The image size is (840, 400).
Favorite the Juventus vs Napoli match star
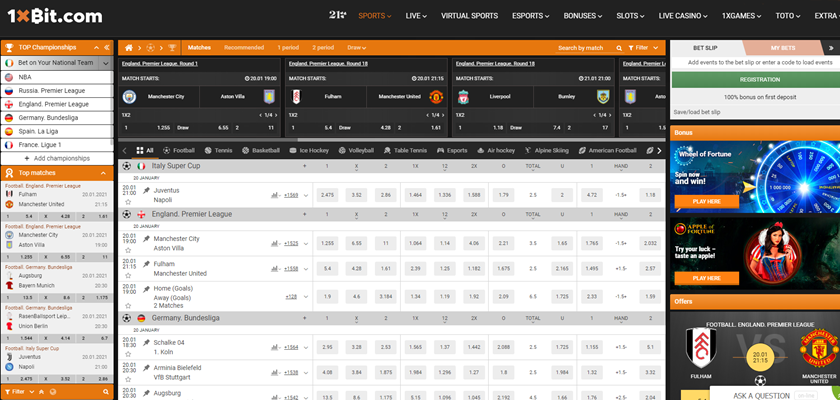(128, 202)
